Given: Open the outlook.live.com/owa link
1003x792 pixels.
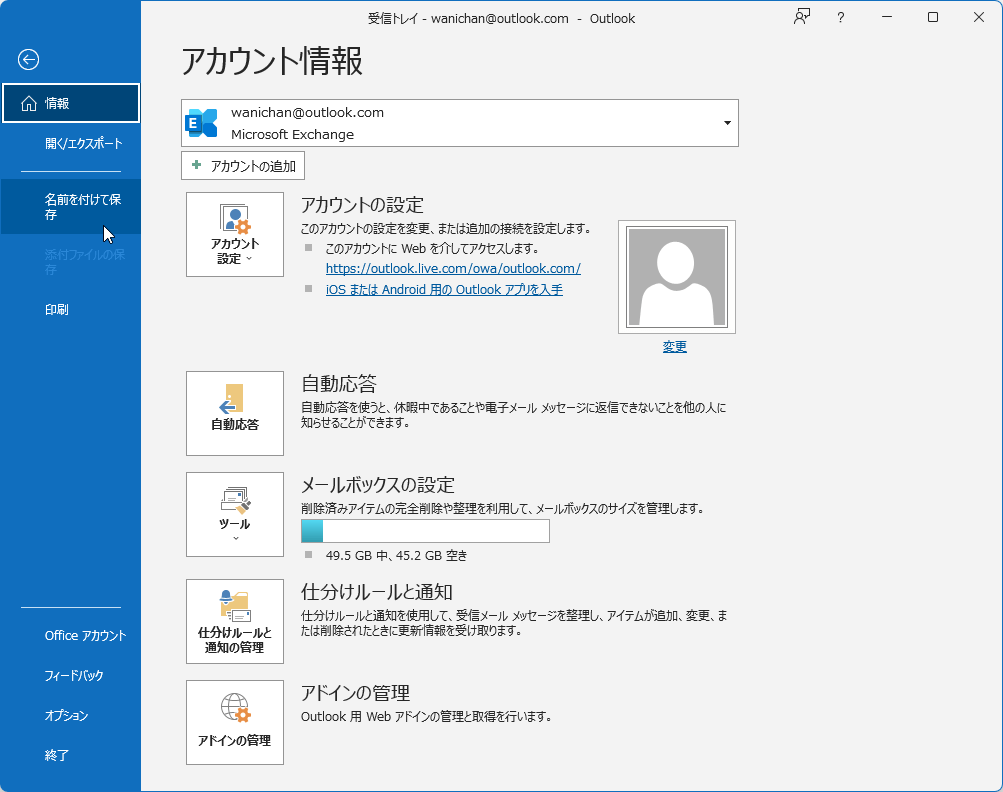Looking at the screenshot, I should (453, 269).
